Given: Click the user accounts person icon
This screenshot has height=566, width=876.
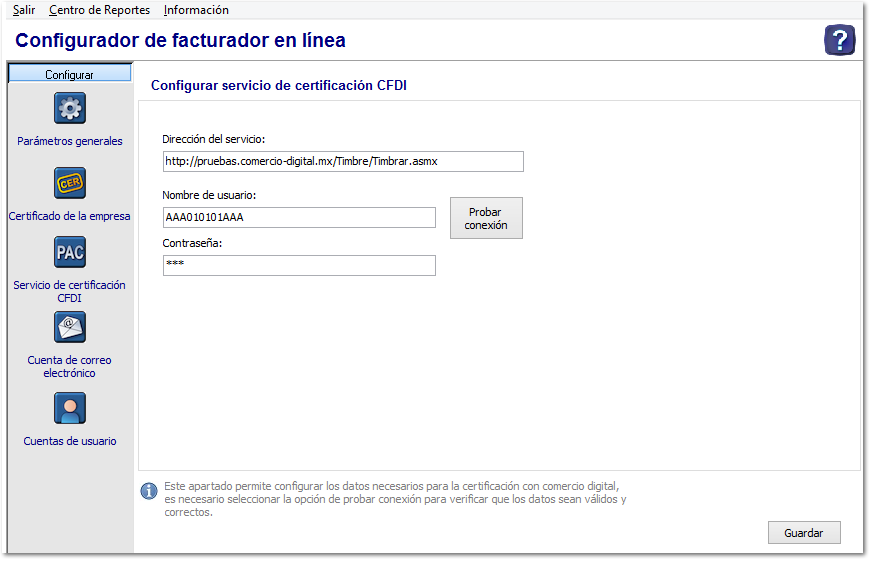Looking at the screenshot, I should (x=70, y=408).
